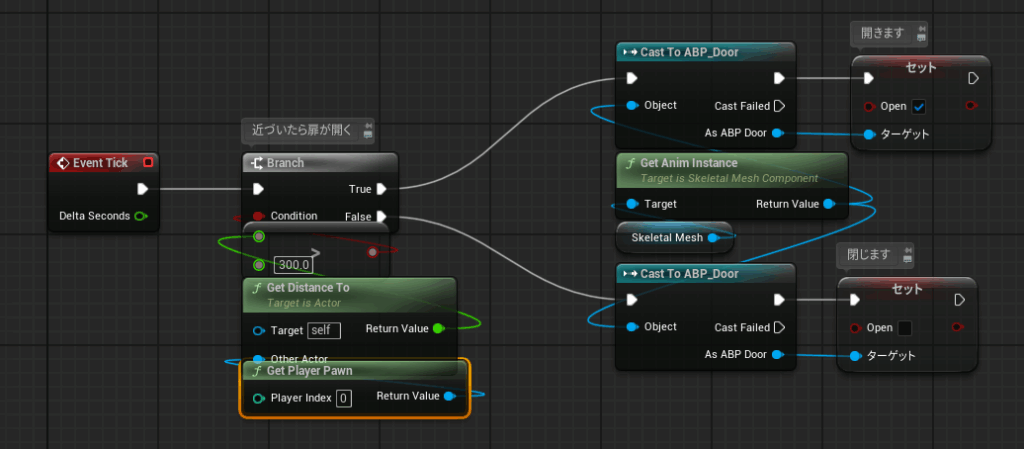Viewport: 1024px width, 449px height.
Task: Click the red Open input pin on 開きます set node
Action: (869, 106)
